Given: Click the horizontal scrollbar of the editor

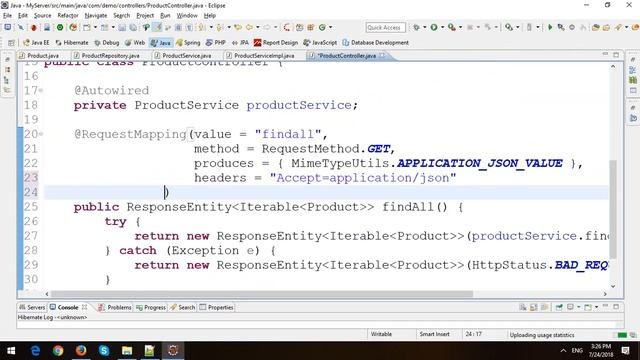Looking at the screenshot, I should [x=262, y=294].
